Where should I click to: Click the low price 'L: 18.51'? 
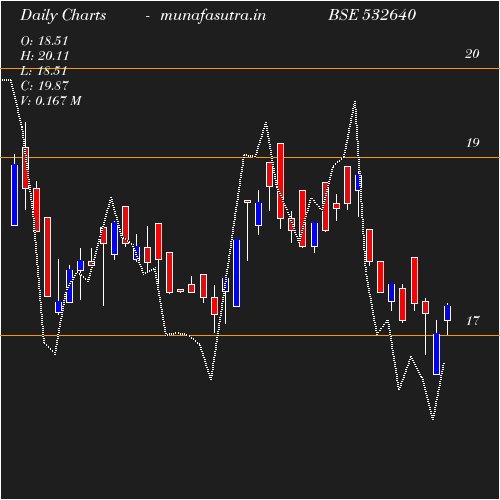pyautogui.click(x=44, y=71)
